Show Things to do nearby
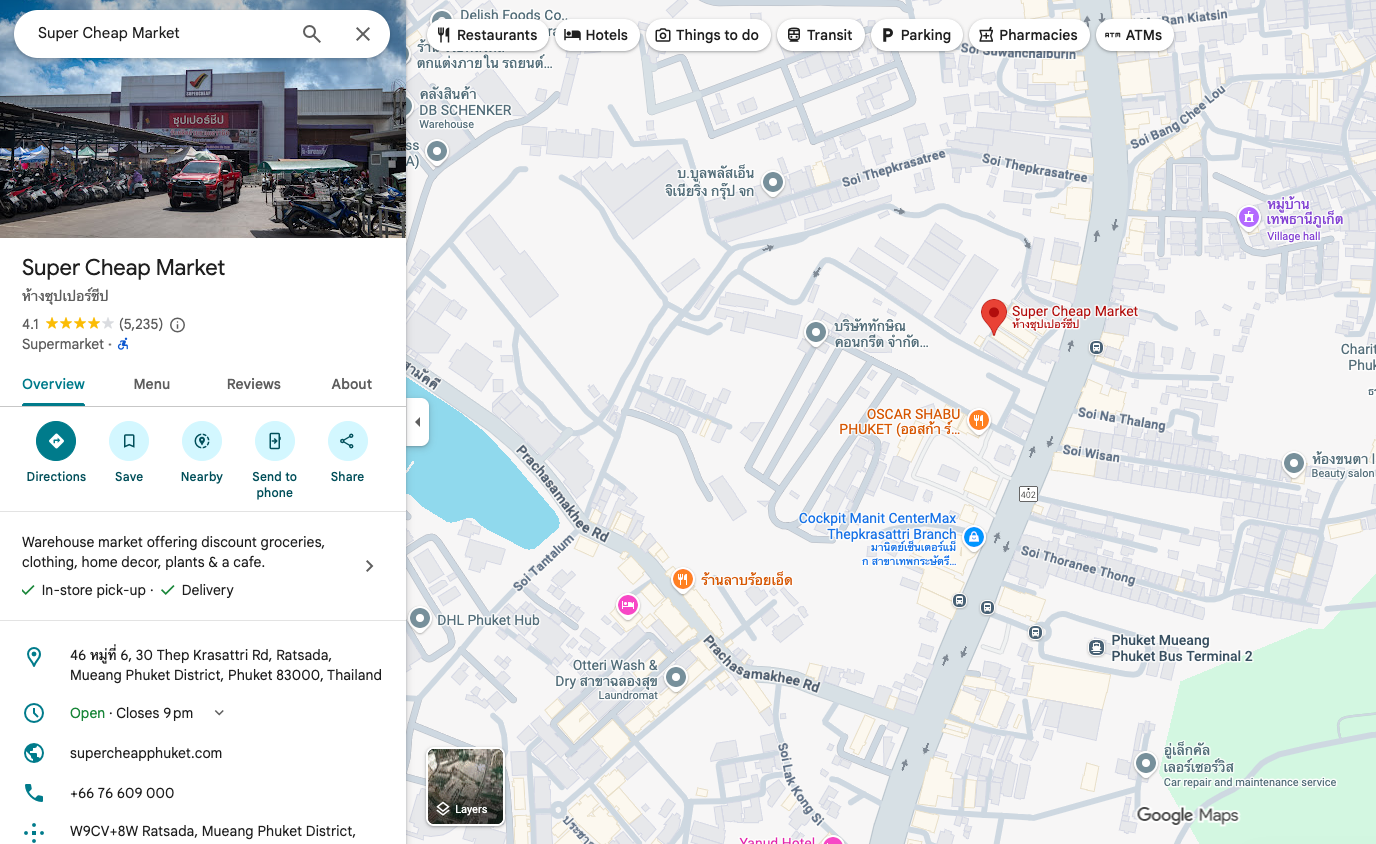Screen dimensions: 1376x844 [x=707, y=35]
